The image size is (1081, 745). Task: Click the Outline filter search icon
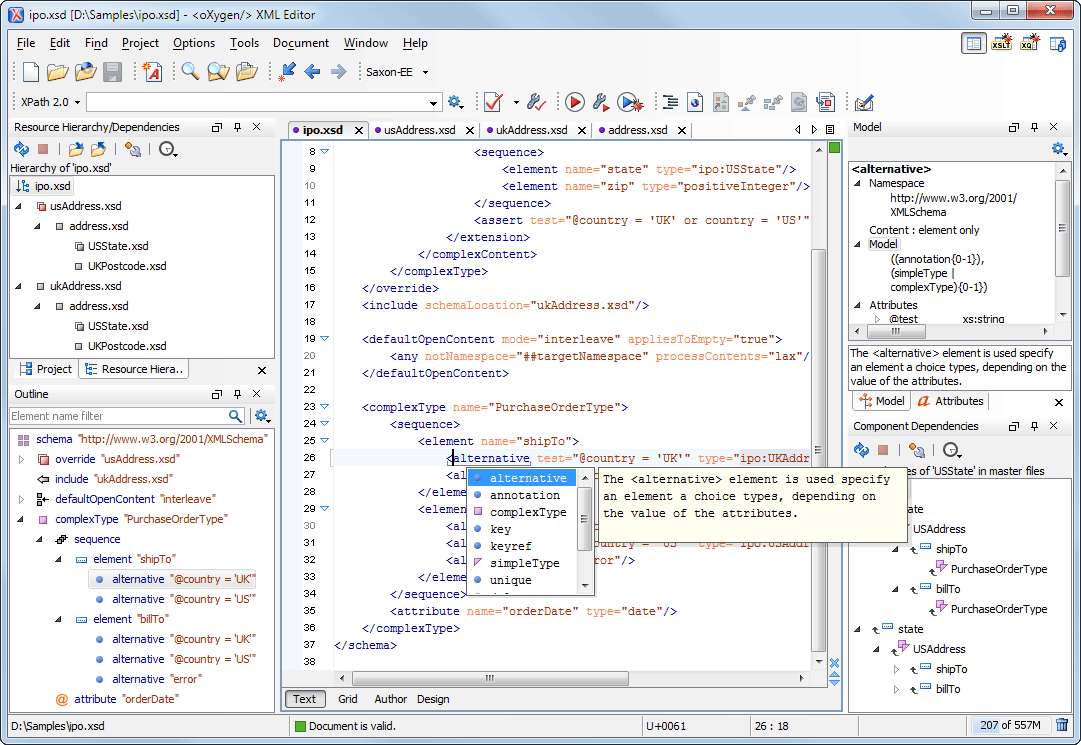(235, 416)
